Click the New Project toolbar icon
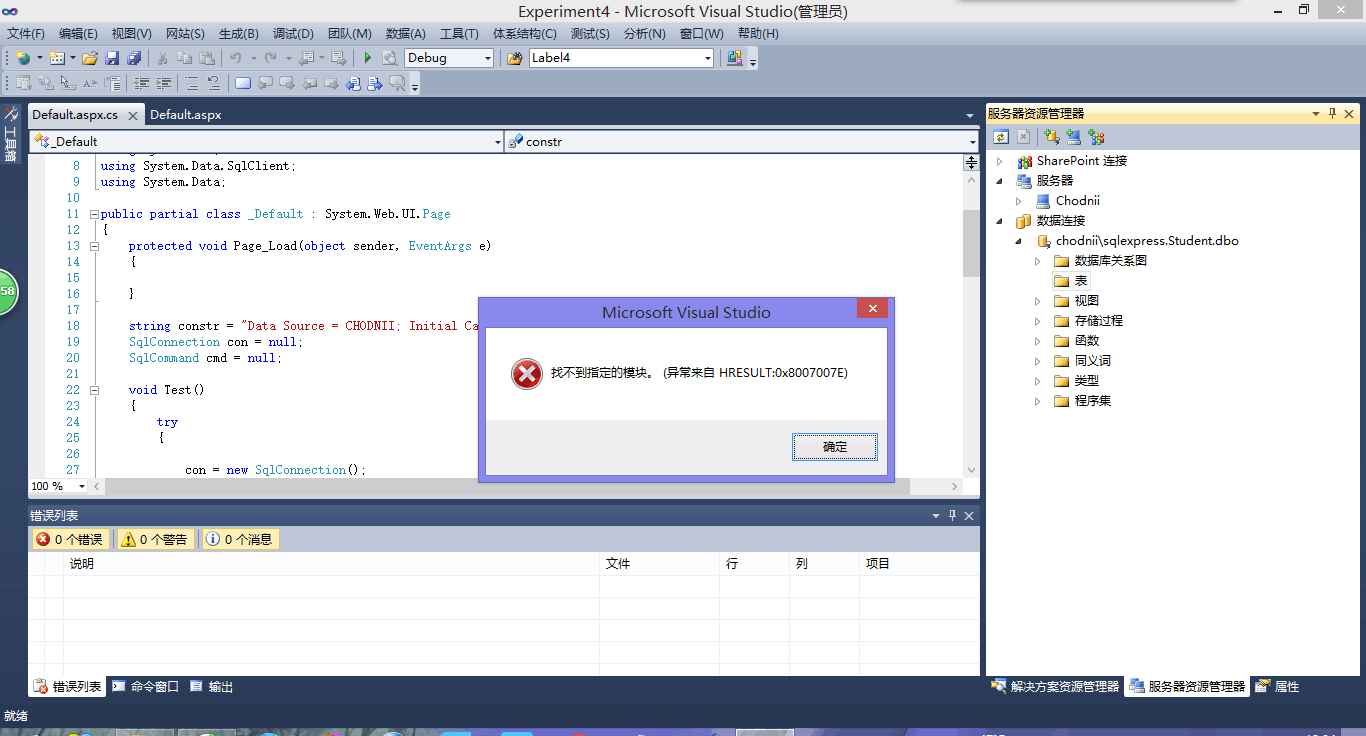Viewport: 1366px width, 736px height. click(x=23, y=58)
